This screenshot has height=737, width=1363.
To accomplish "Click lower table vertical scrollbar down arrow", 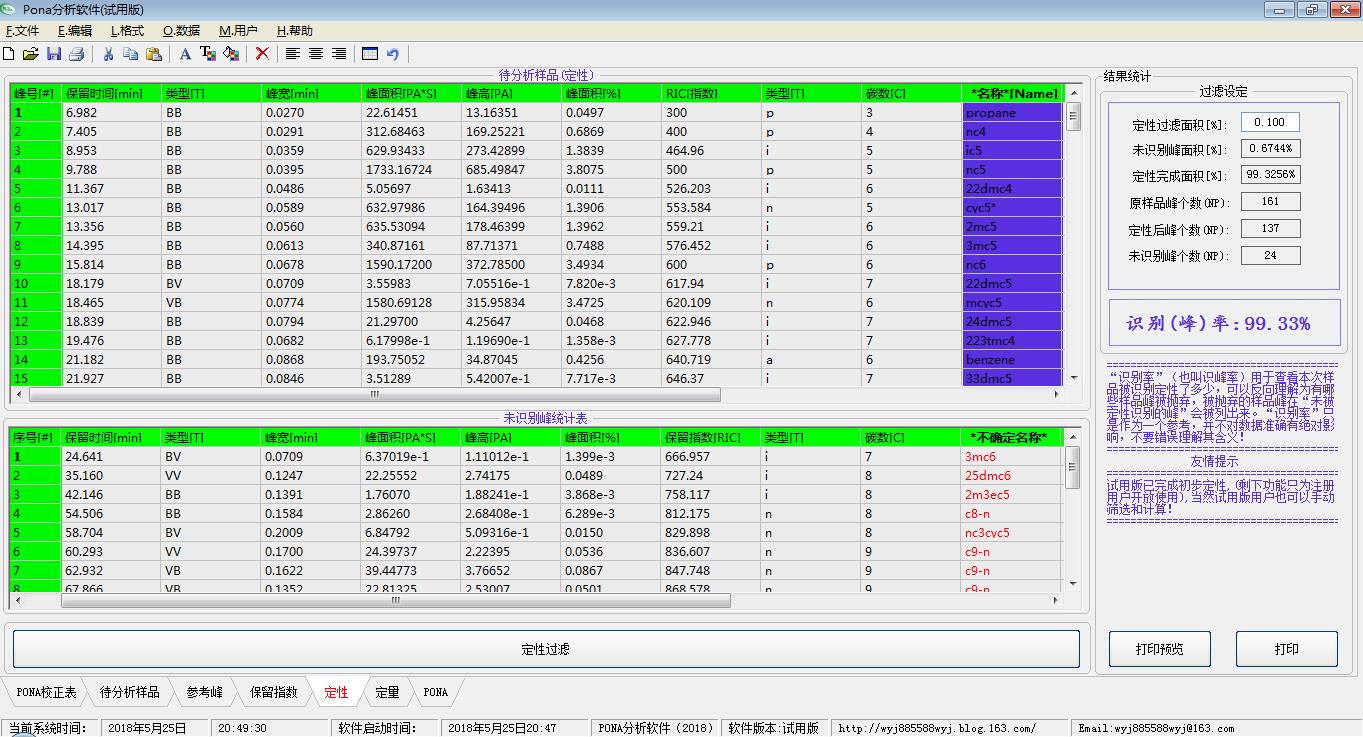I will click(1073, 583).
